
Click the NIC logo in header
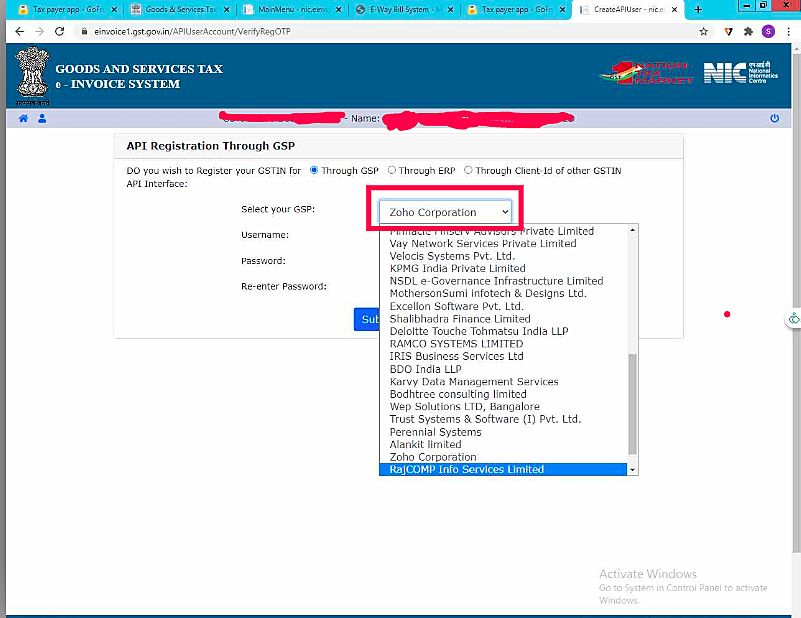click(740, 73)
